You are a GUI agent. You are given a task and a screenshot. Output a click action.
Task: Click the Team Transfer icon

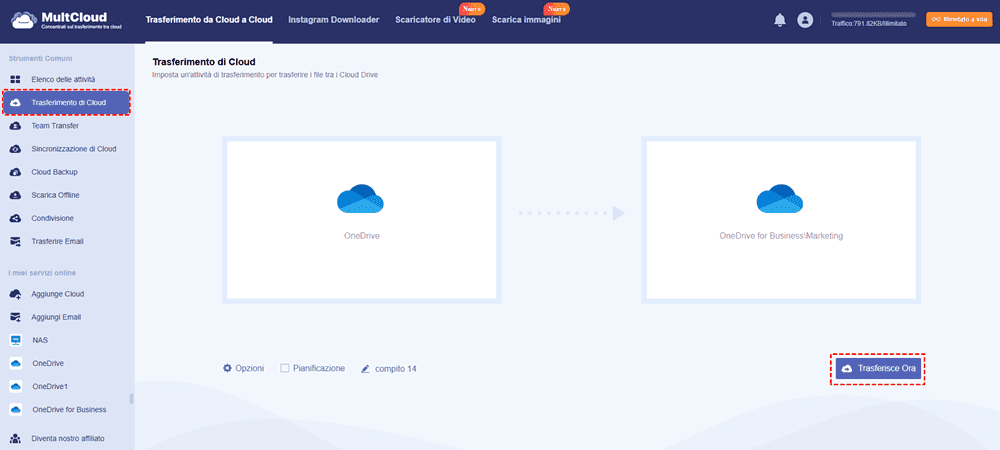point(16,126)
